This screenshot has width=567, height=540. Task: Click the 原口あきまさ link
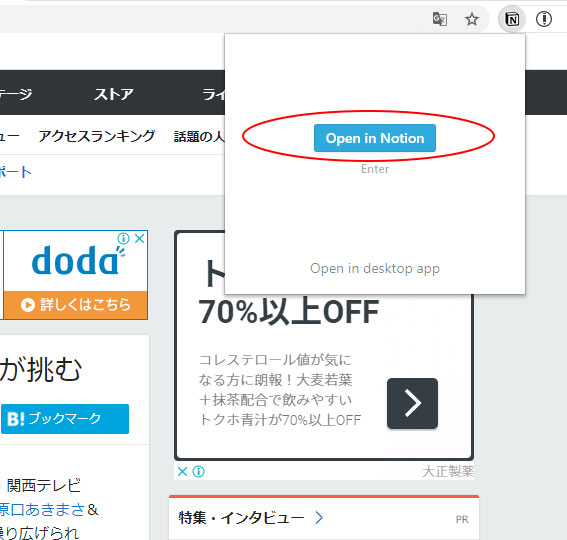43,509
